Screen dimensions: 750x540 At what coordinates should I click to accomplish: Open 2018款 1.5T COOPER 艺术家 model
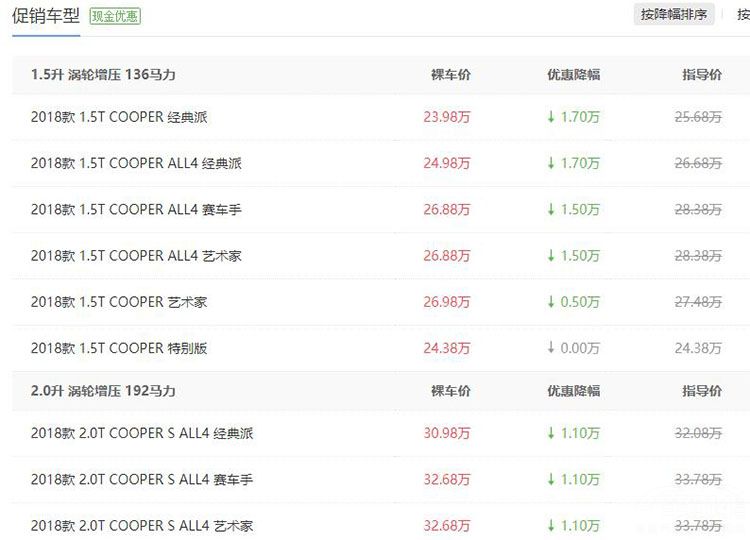click(x=119, y=302)
